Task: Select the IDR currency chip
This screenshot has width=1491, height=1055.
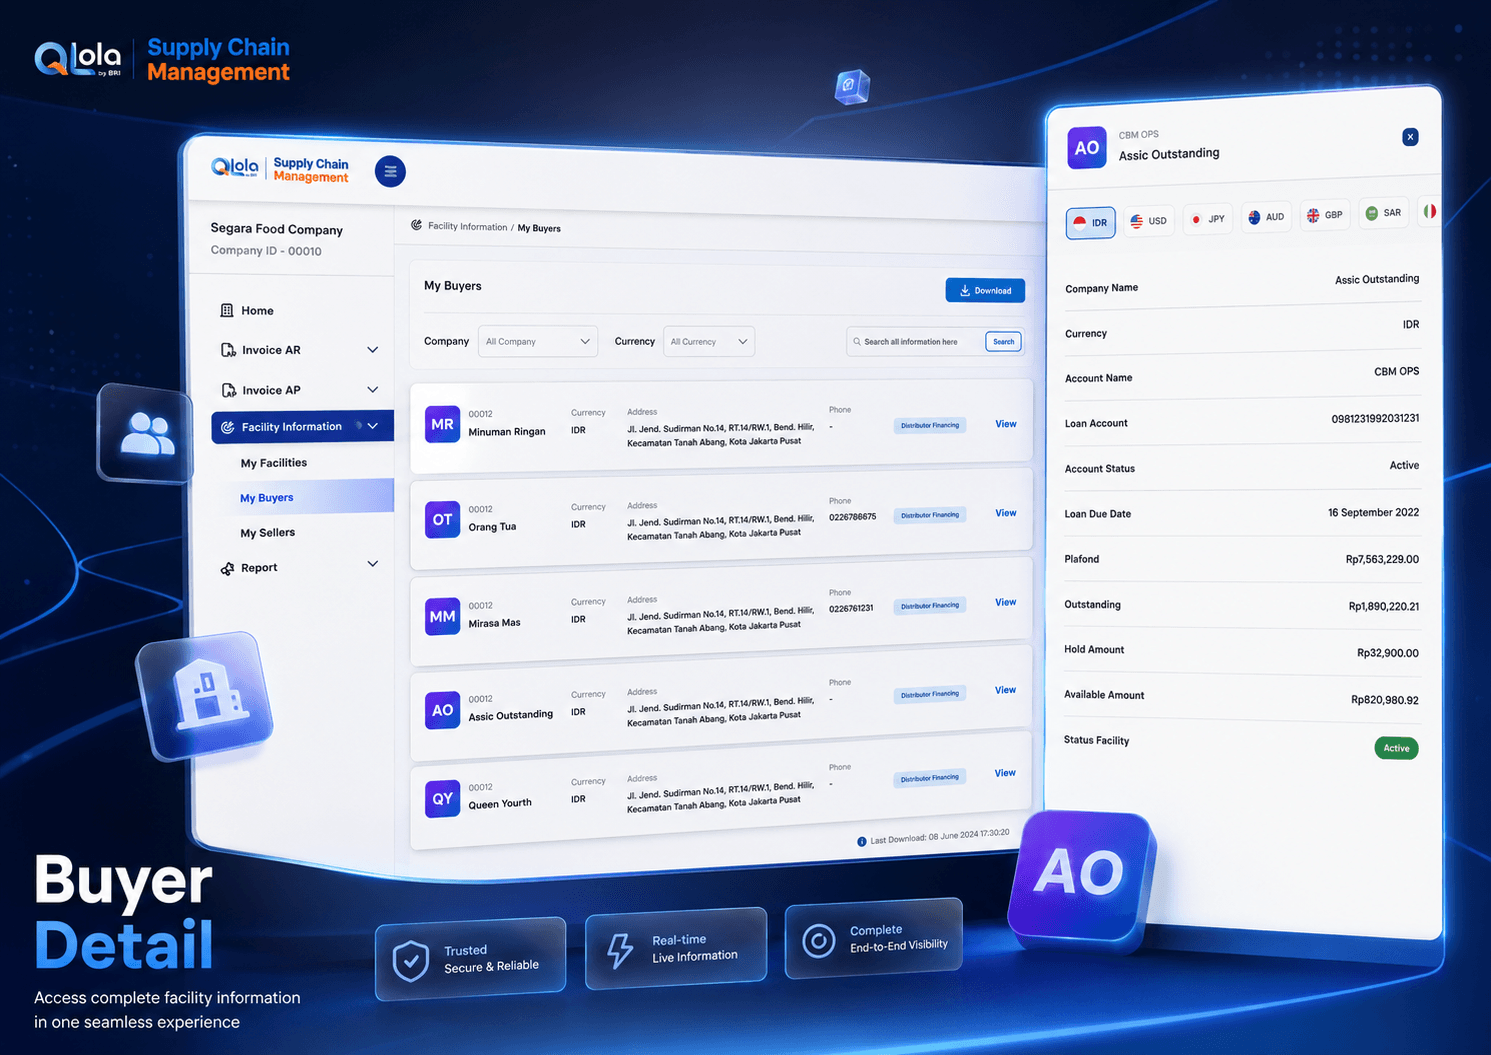Action: coord(1091,222)
